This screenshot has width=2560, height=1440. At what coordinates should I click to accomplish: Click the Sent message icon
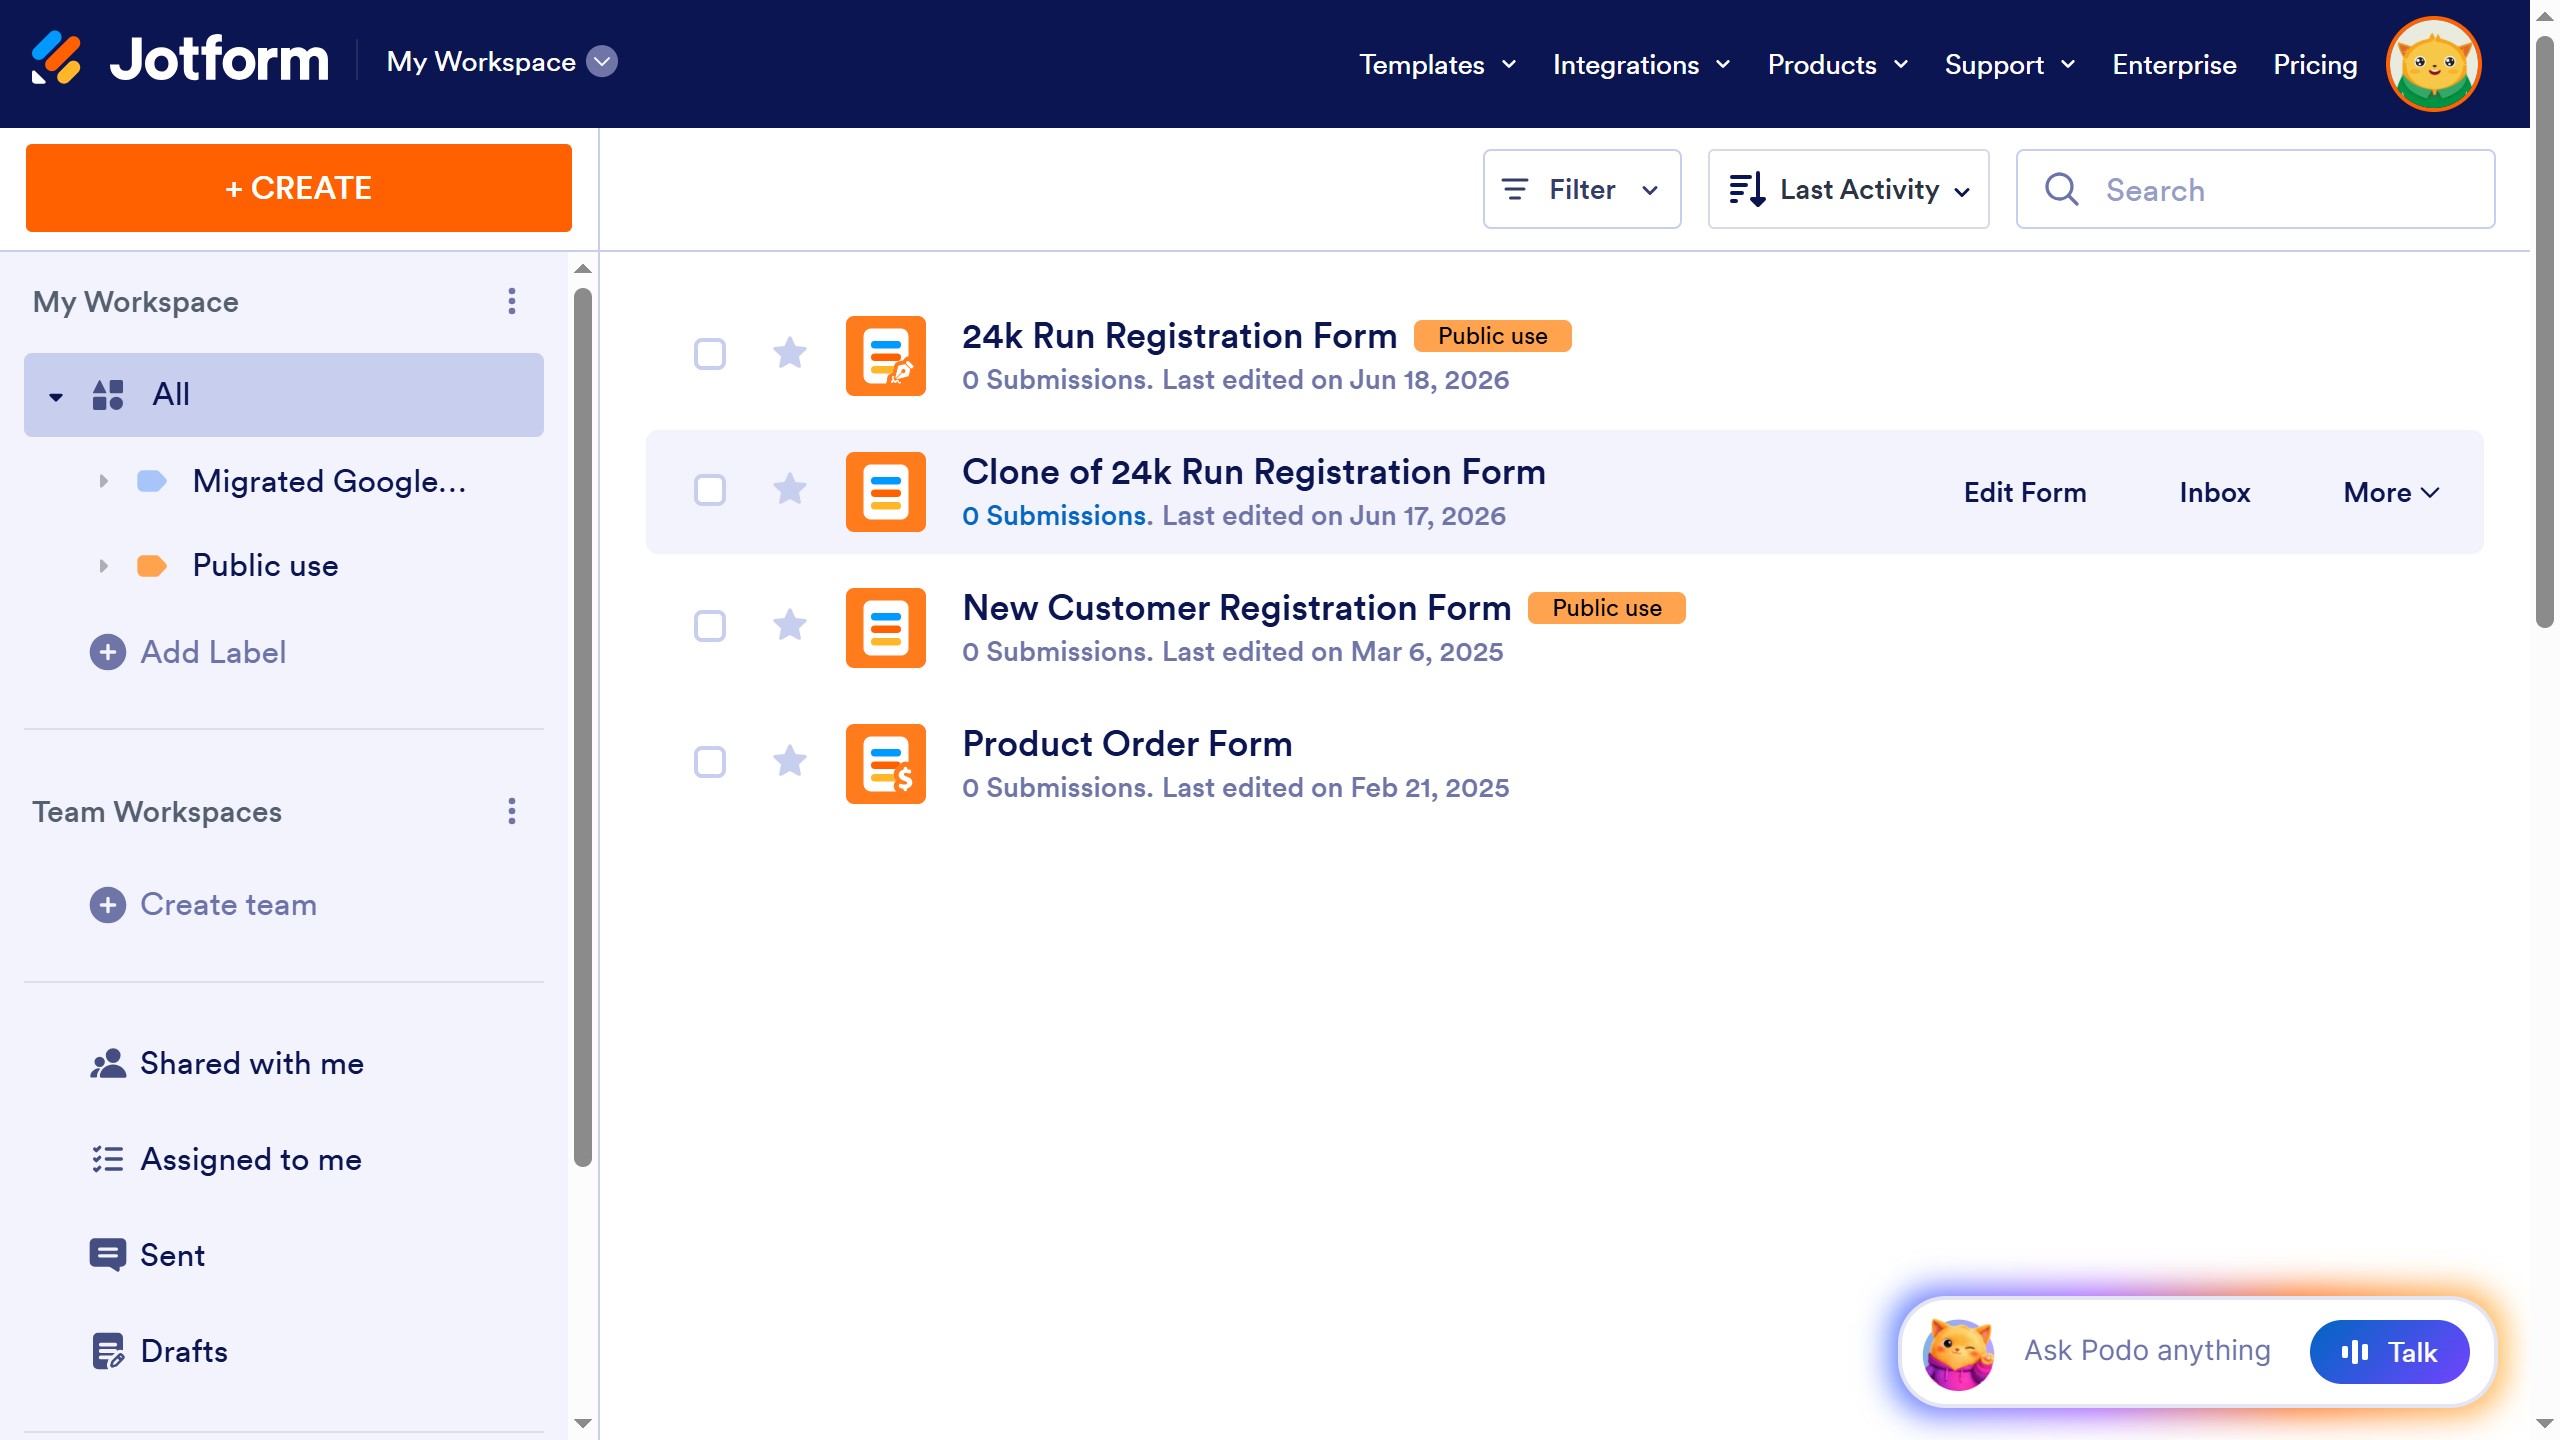click(108, 1255)
